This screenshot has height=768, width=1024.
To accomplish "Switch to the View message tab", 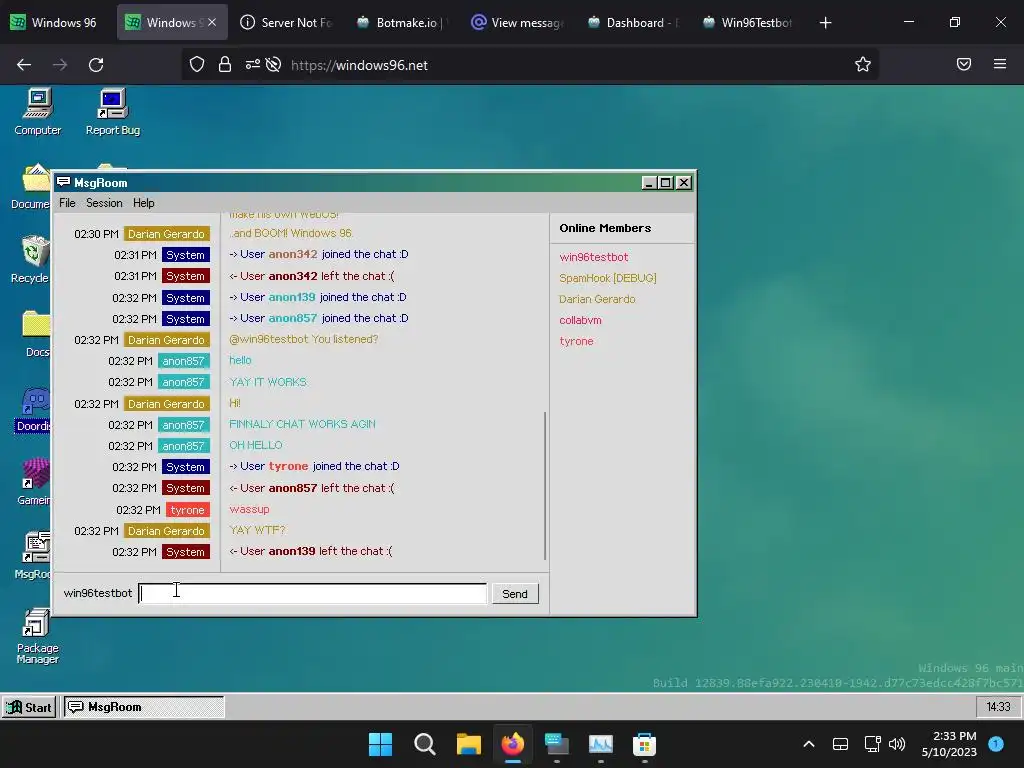I will pos(517,22).
